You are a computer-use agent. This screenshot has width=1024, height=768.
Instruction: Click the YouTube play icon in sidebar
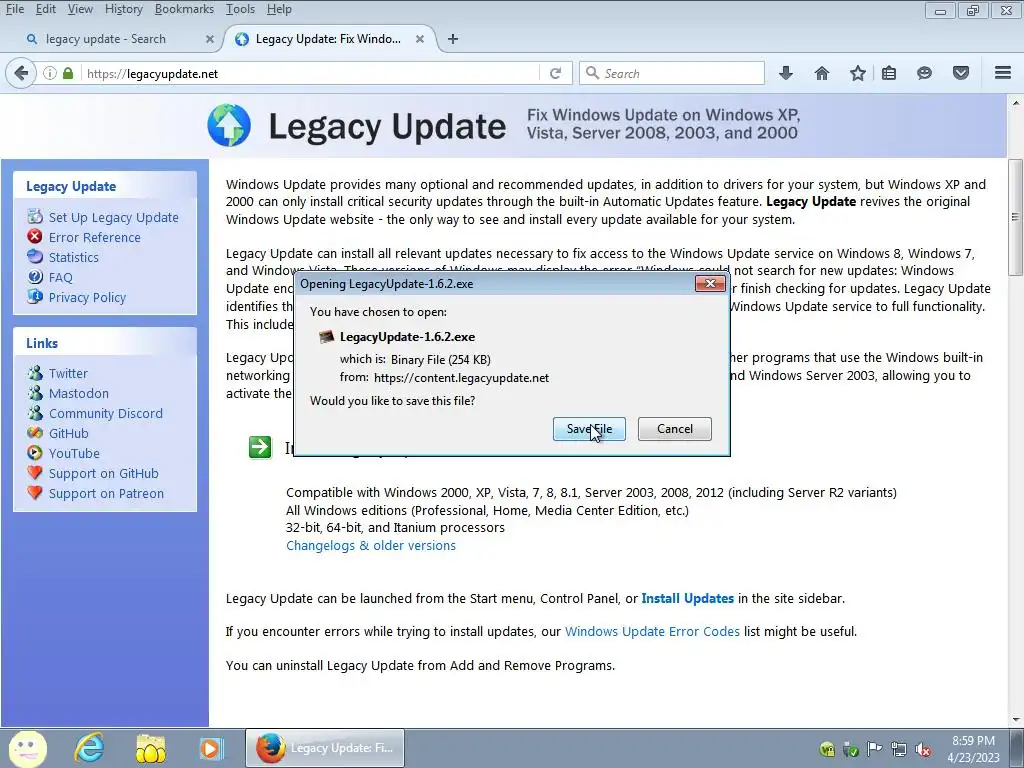click(x=35, y=453)
